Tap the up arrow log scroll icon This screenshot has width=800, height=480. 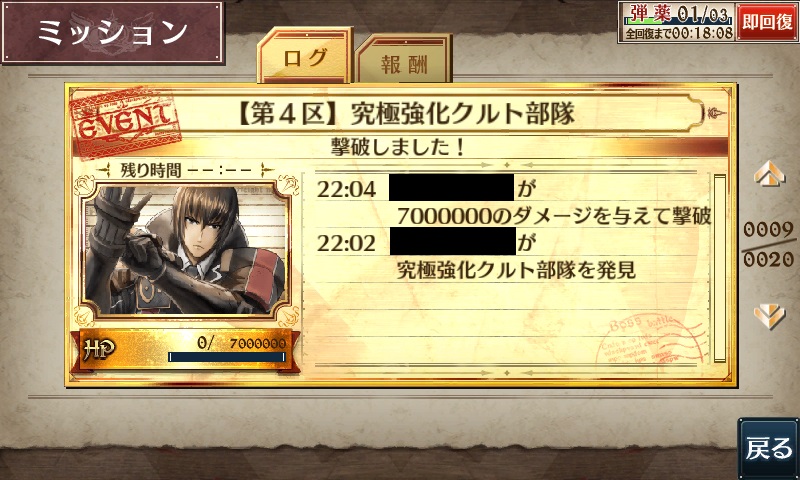(x=769, y=173)
